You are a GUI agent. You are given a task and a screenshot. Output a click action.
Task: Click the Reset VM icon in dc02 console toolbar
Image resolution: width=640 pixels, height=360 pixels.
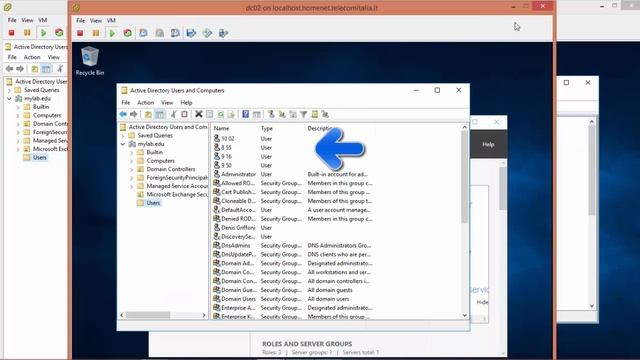point(128,33)
